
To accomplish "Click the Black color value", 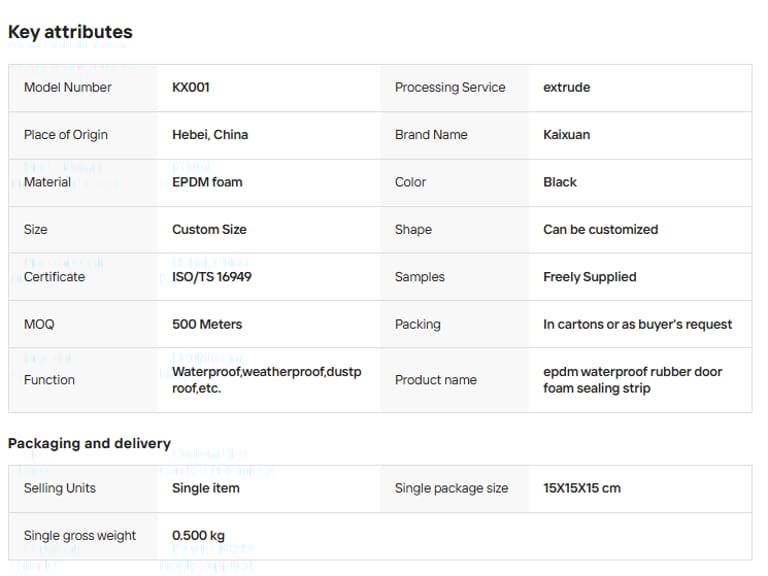I will [560, 182].
